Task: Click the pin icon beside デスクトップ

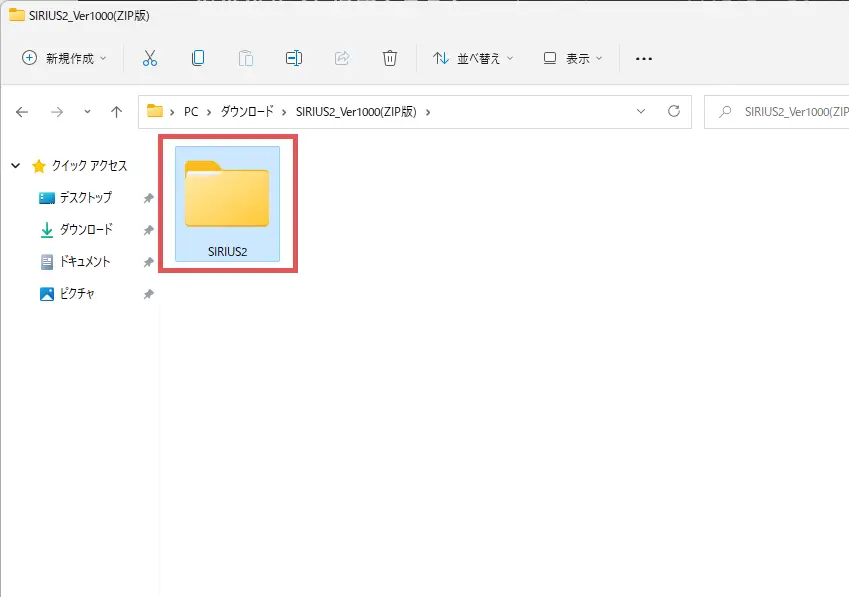Action: pyautogui.click(x=148, y=198)
